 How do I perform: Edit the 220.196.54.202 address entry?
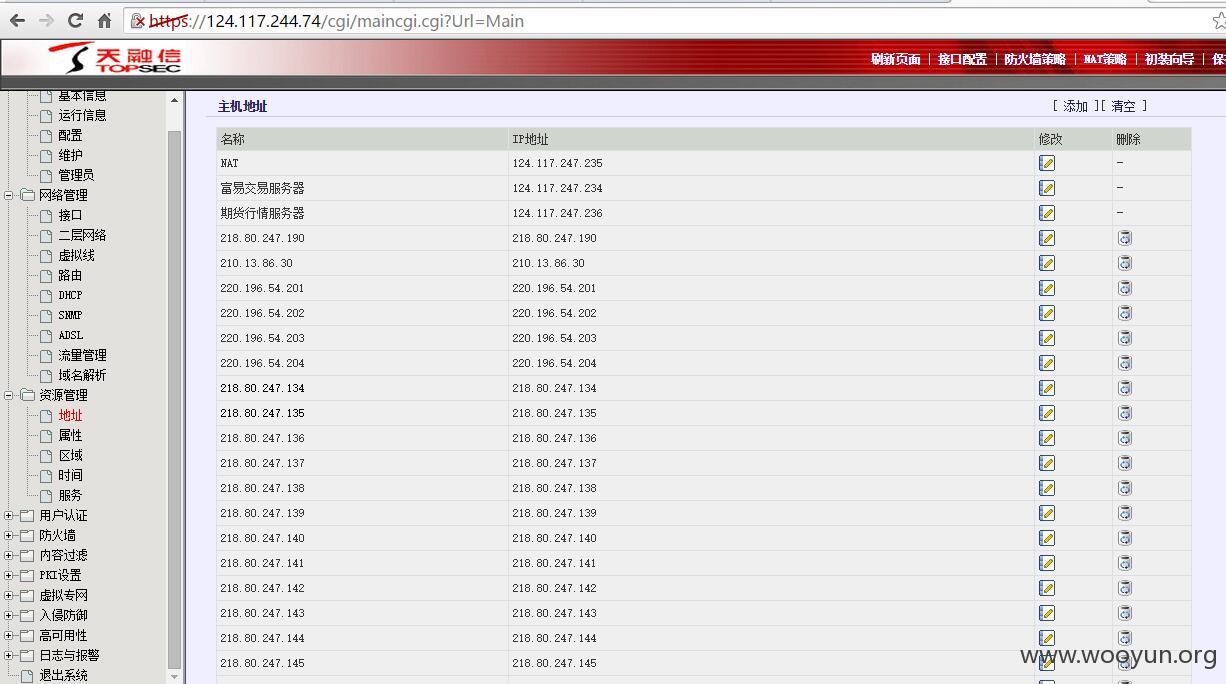pos(1047,313)
